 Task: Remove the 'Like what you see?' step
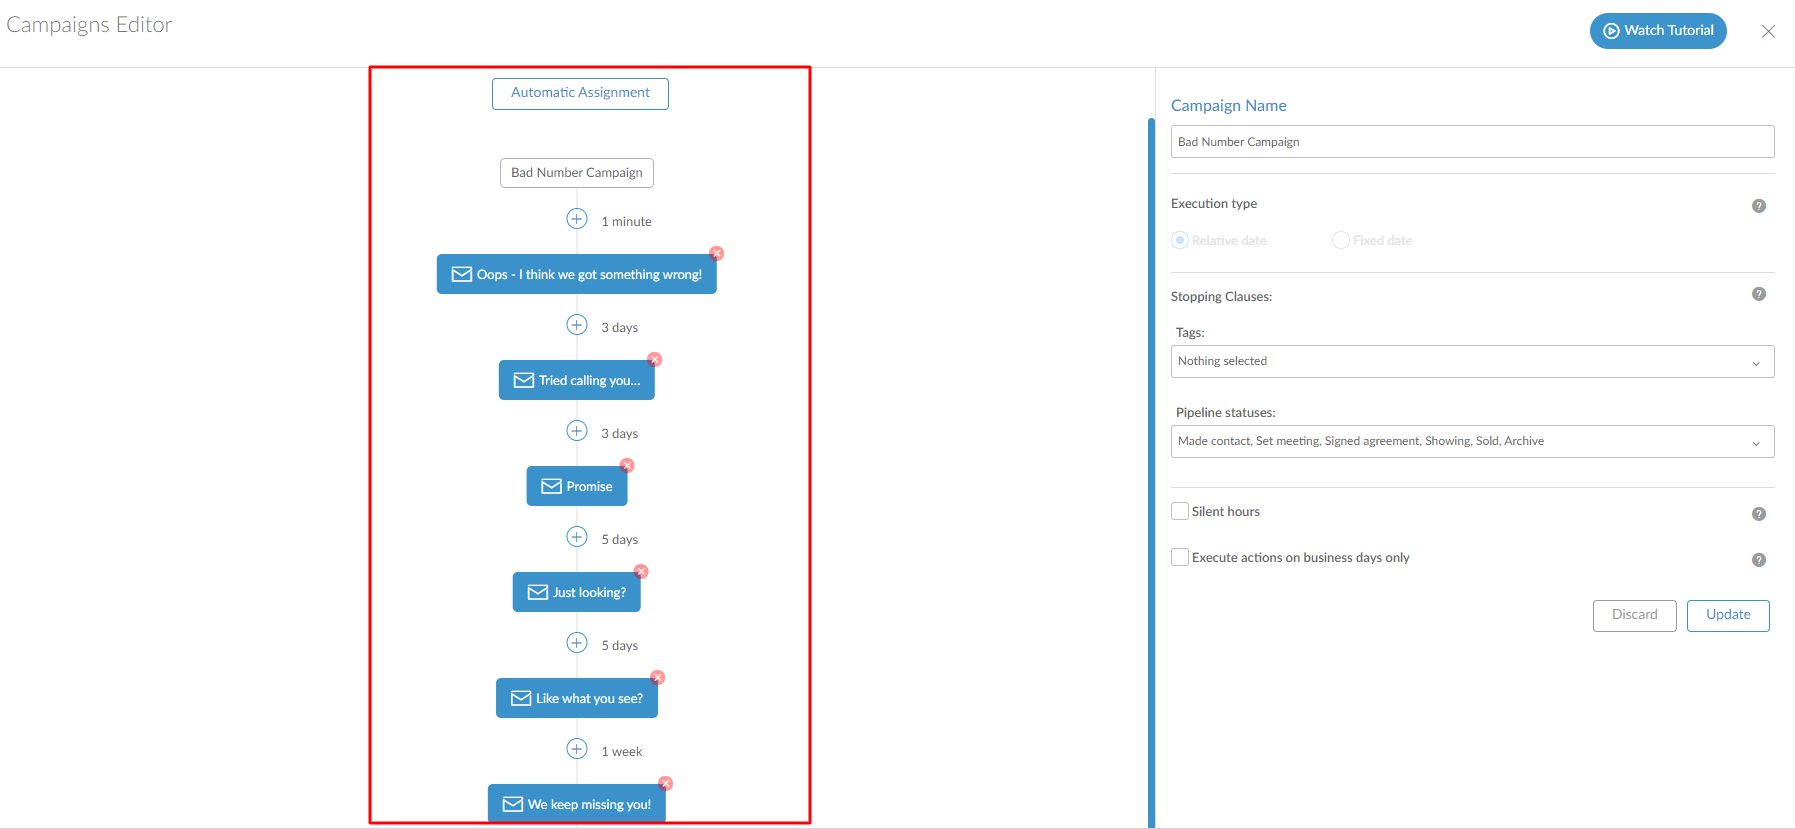click(658, 678)
